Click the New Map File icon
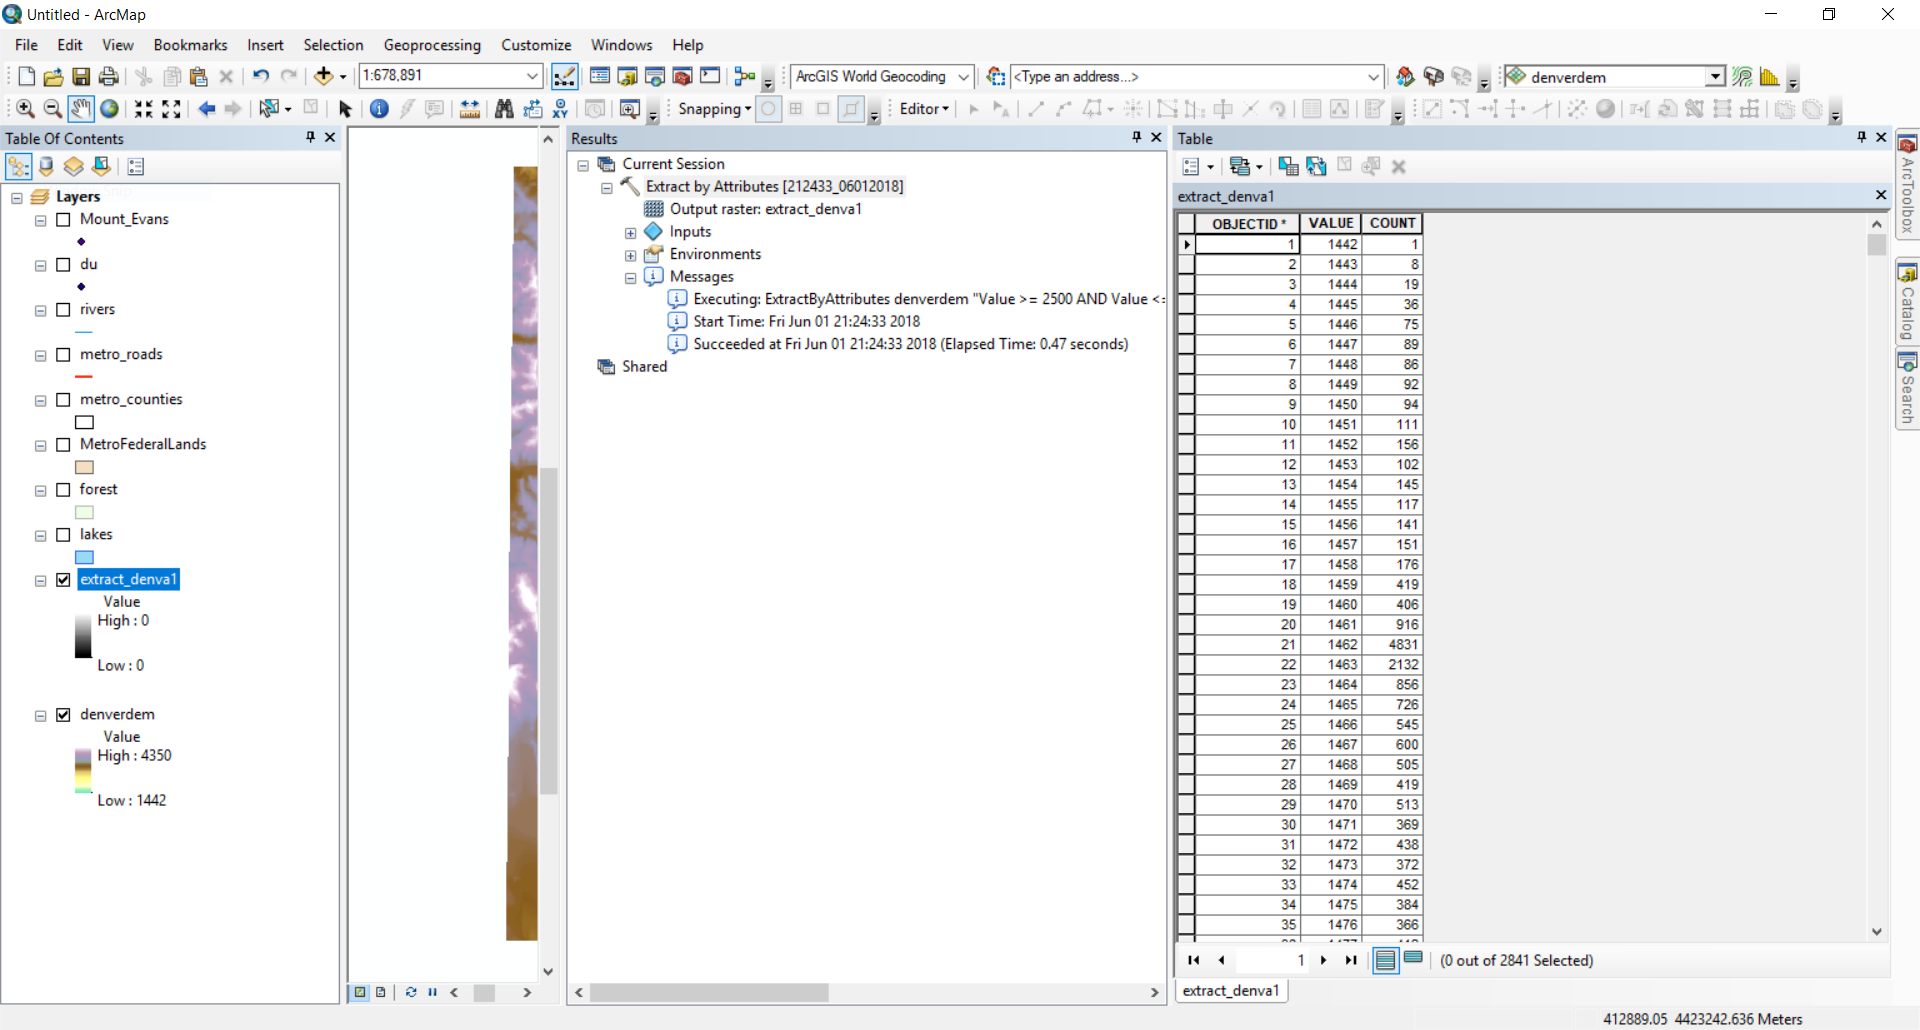This screenshot has height=1030, width=1920. (x=27, y=76)
